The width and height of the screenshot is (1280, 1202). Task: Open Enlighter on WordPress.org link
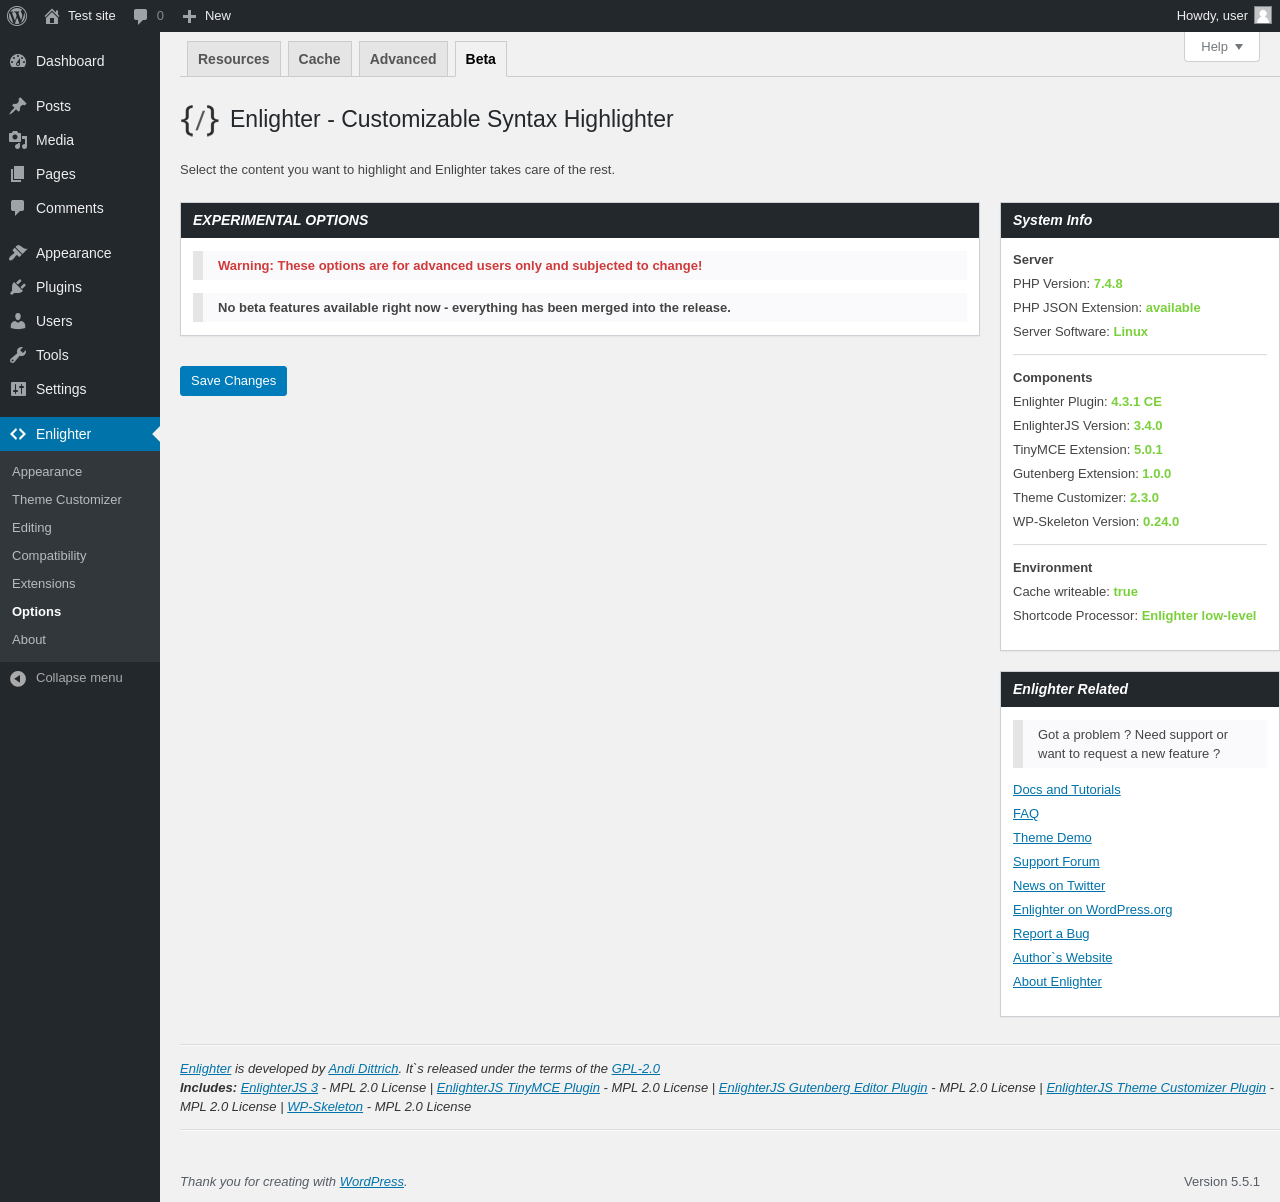[1093, 910]
